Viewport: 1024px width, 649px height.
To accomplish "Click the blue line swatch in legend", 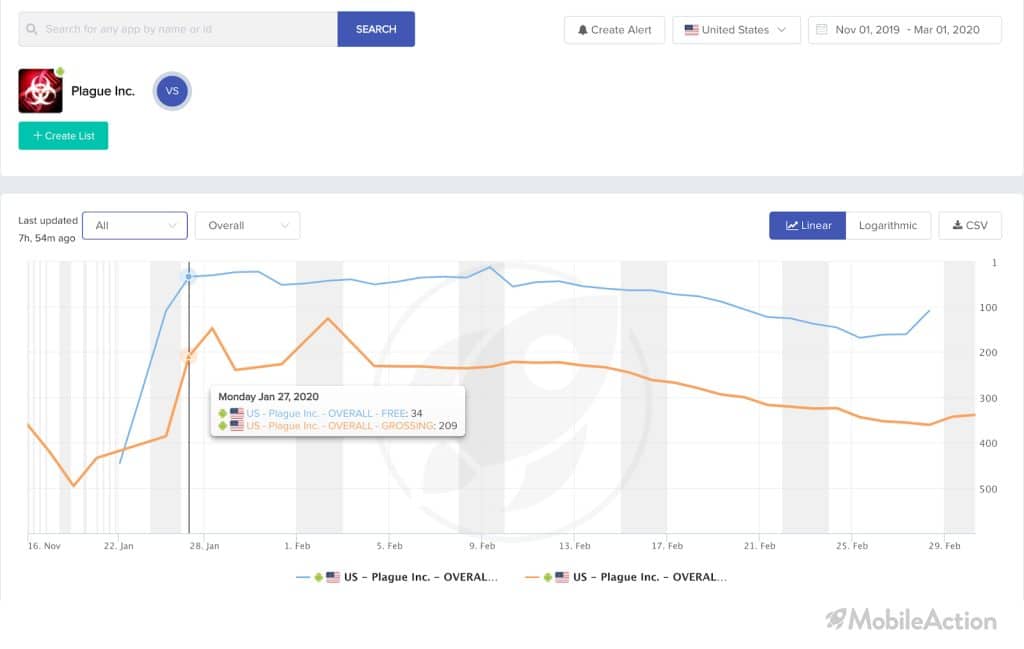I will coord(302,577).
